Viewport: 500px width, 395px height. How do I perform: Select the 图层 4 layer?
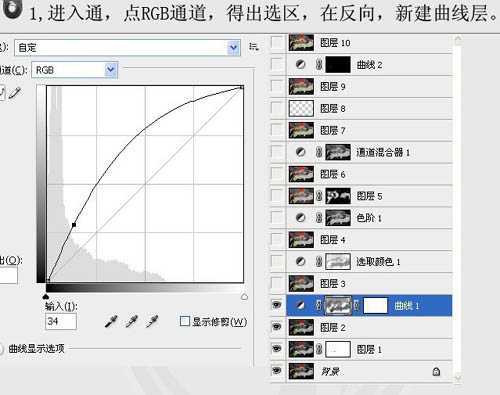369,240
